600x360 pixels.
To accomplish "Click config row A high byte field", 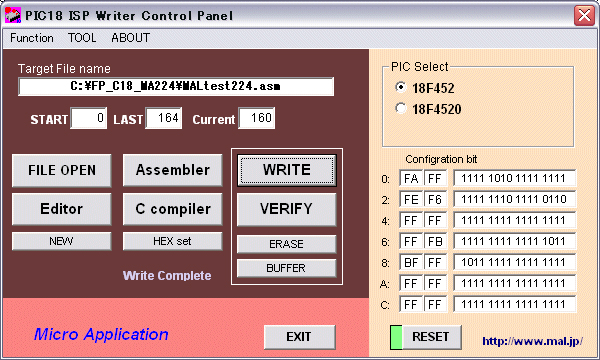I will pyautogui.click(x=411, y=283).
